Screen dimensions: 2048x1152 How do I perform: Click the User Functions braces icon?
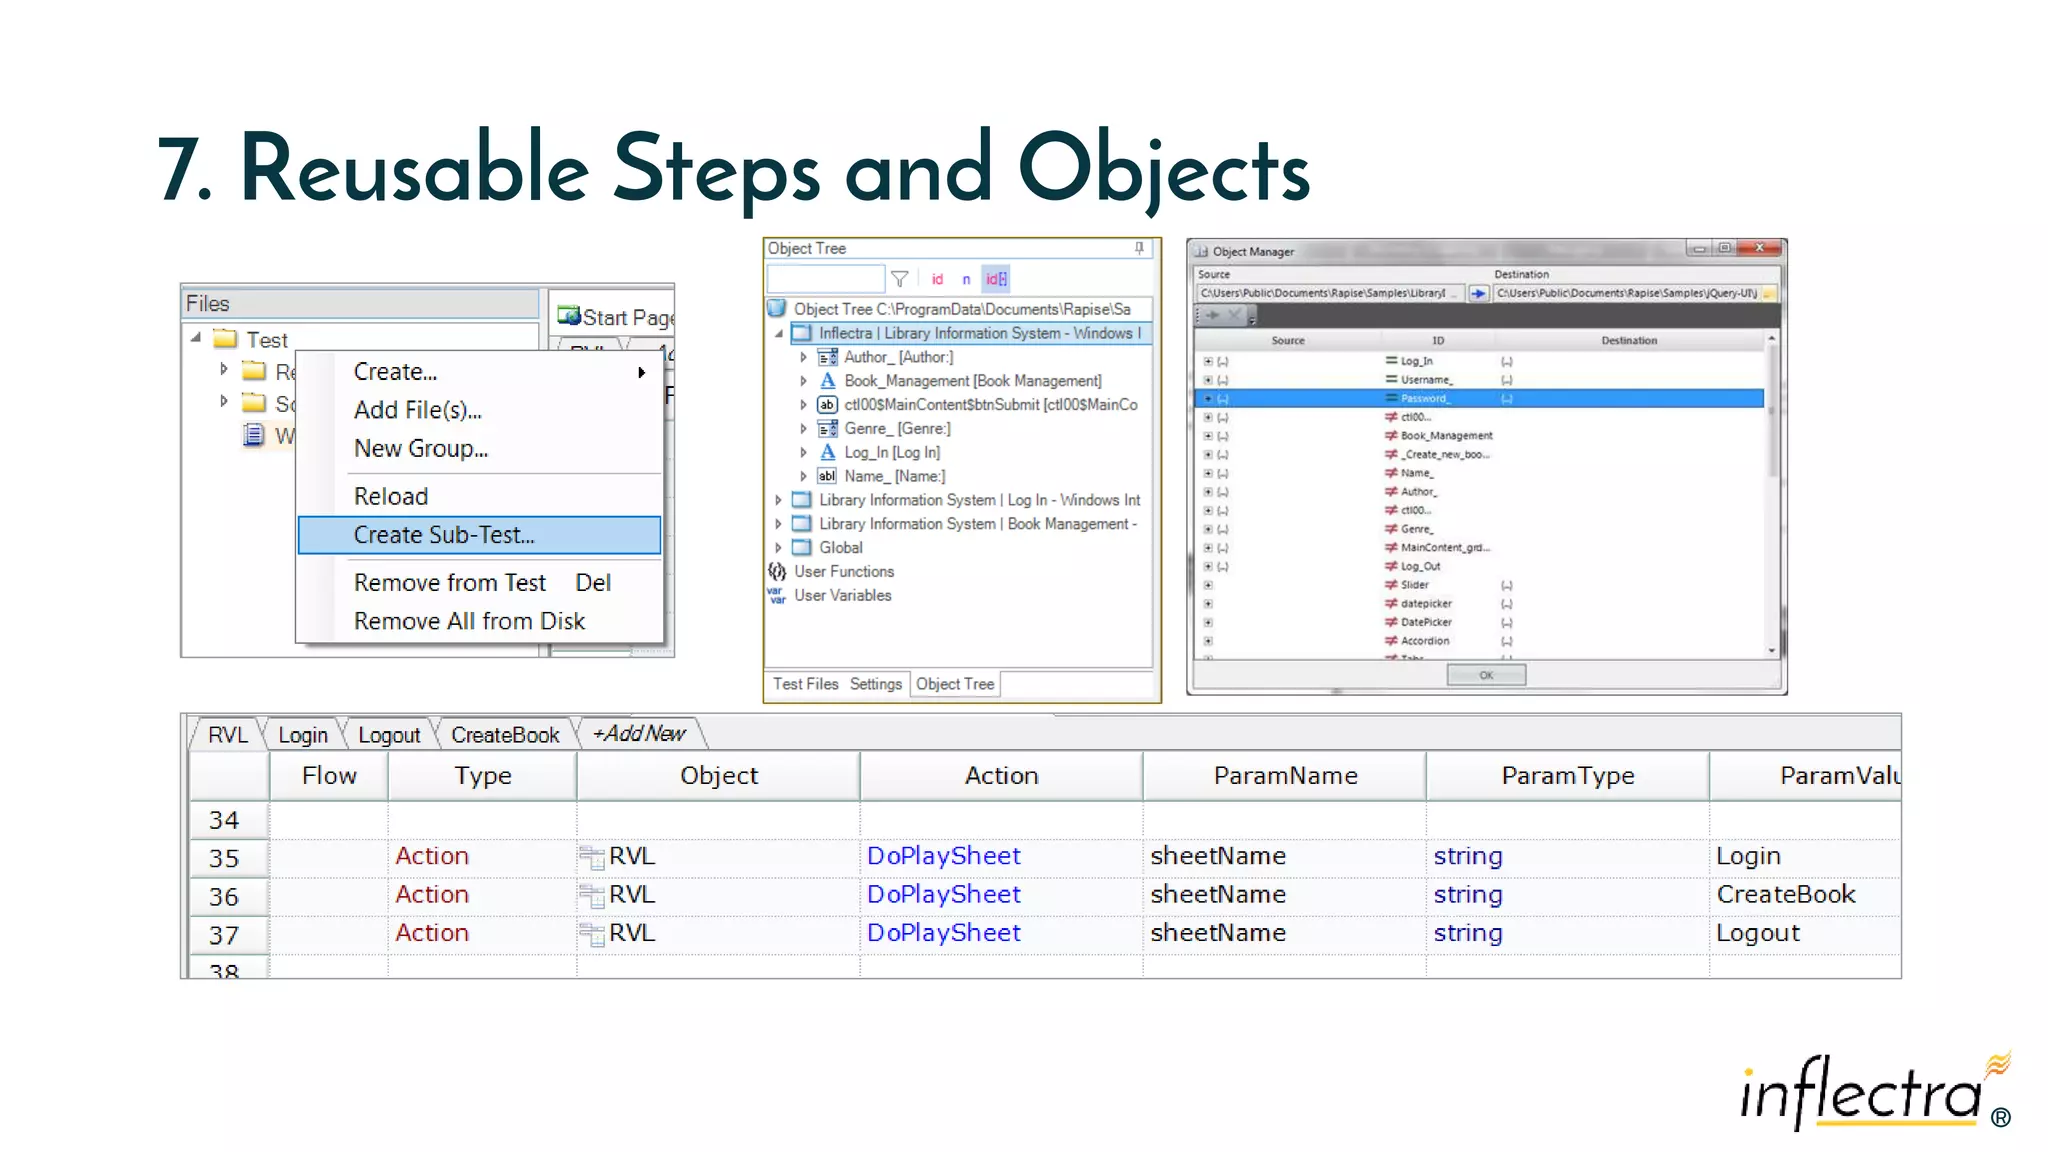pyautogui.click(x=777, y=572)
